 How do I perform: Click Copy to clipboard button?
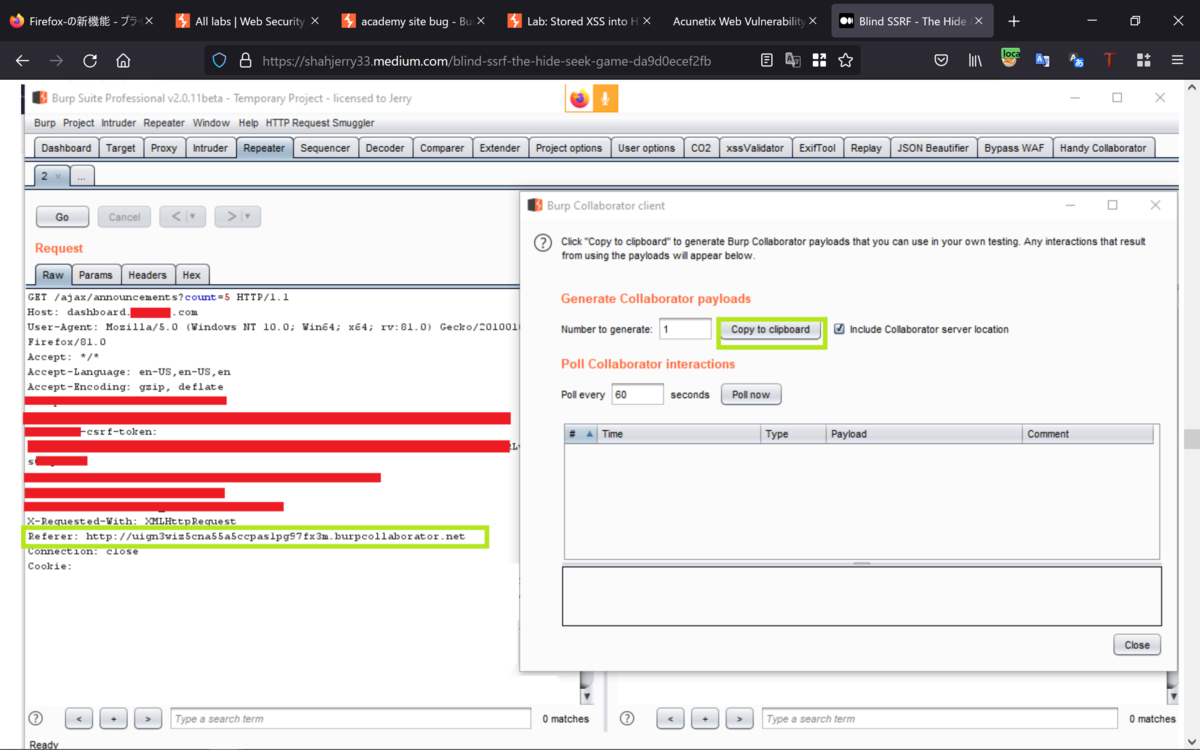(770, 329)
